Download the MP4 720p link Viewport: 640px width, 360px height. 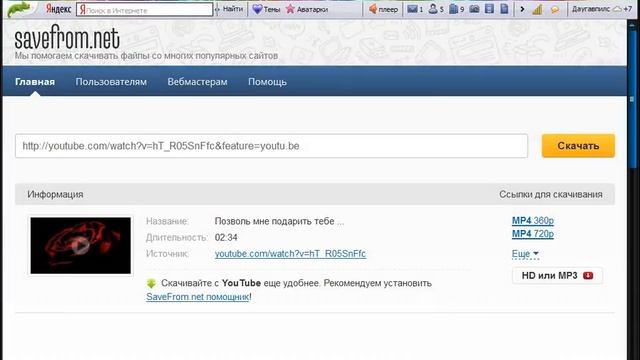point(533,234)
